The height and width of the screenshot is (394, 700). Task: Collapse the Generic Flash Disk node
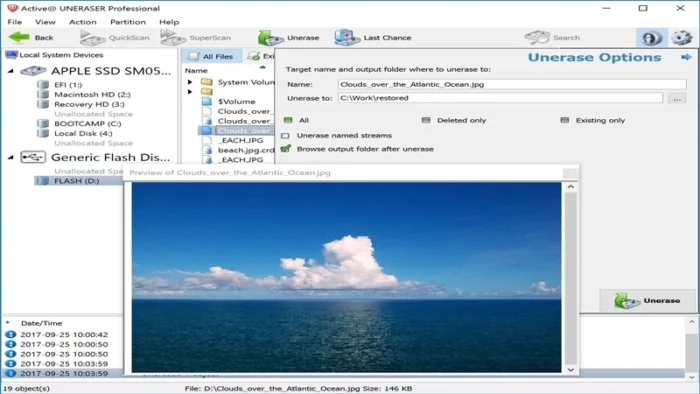(x=11, y=158)
